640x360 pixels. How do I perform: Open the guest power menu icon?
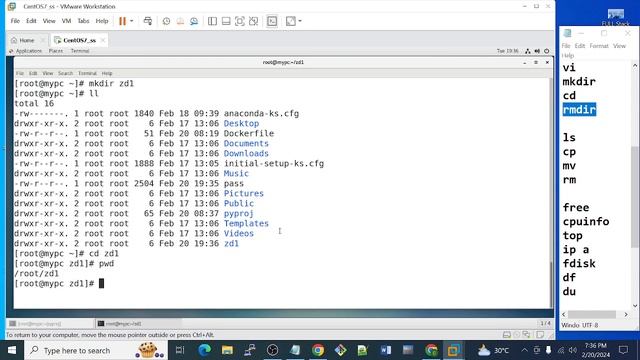pyautogui.click(x=547, y=51)
